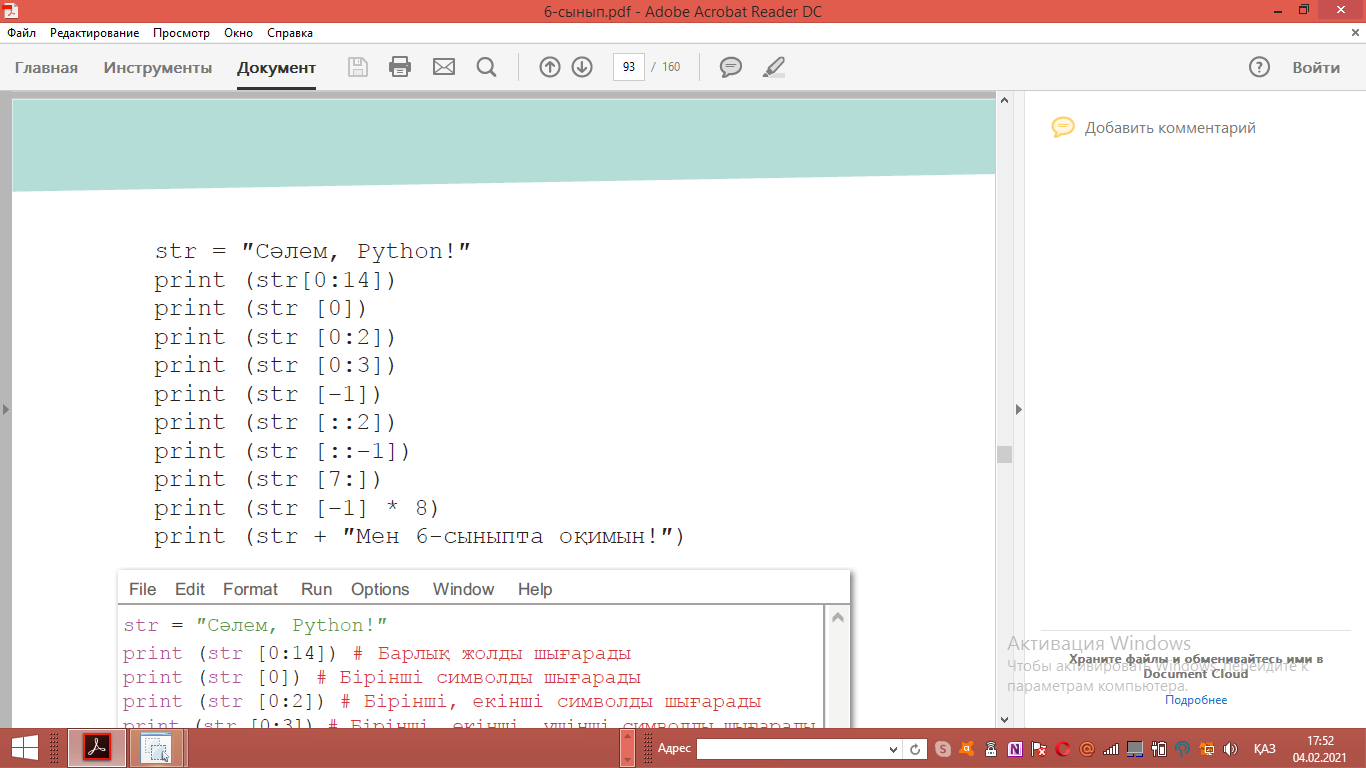Go to next page with down arrow
1366x768 pixels.
[582, 67]
